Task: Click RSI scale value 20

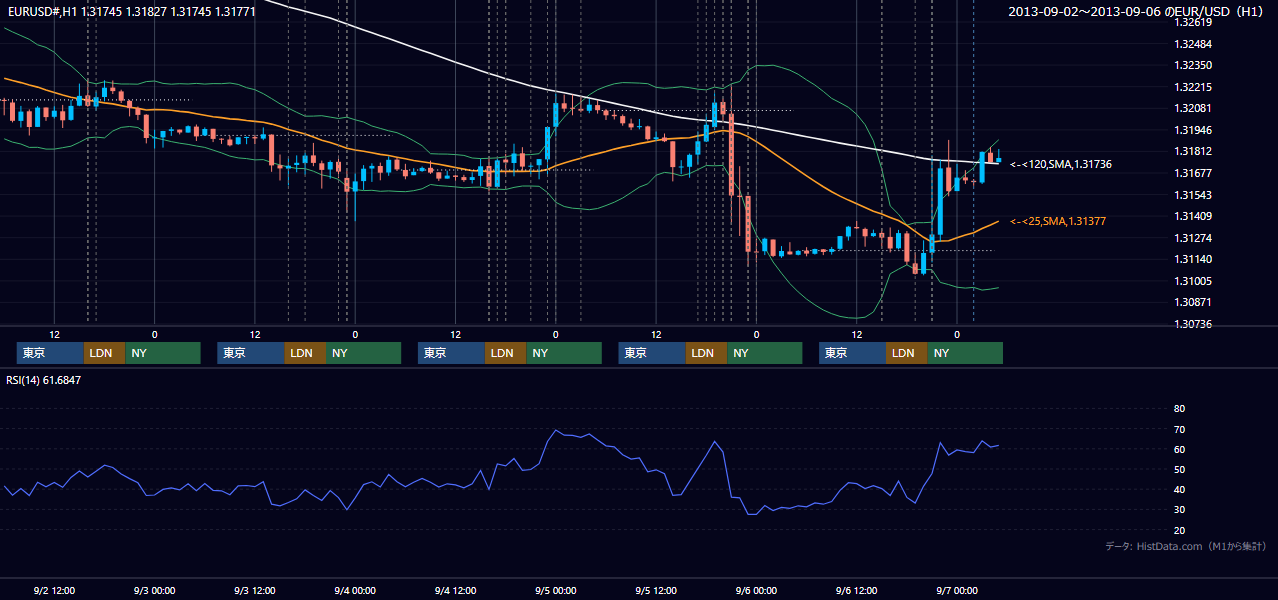Action: pyautogui.click(x=1179, y=531)
